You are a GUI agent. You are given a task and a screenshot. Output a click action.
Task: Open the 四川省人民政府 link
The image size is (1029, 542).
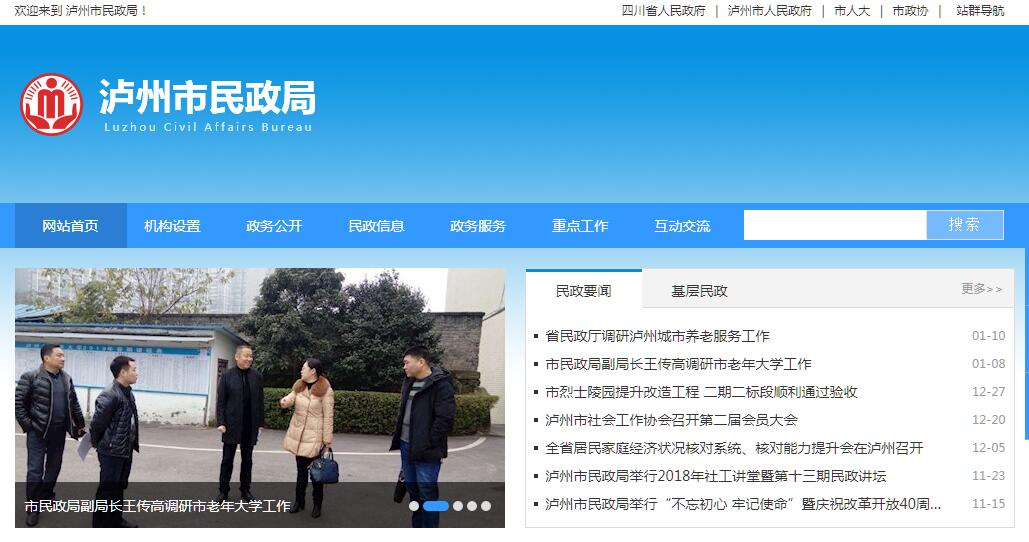[663, 11]
